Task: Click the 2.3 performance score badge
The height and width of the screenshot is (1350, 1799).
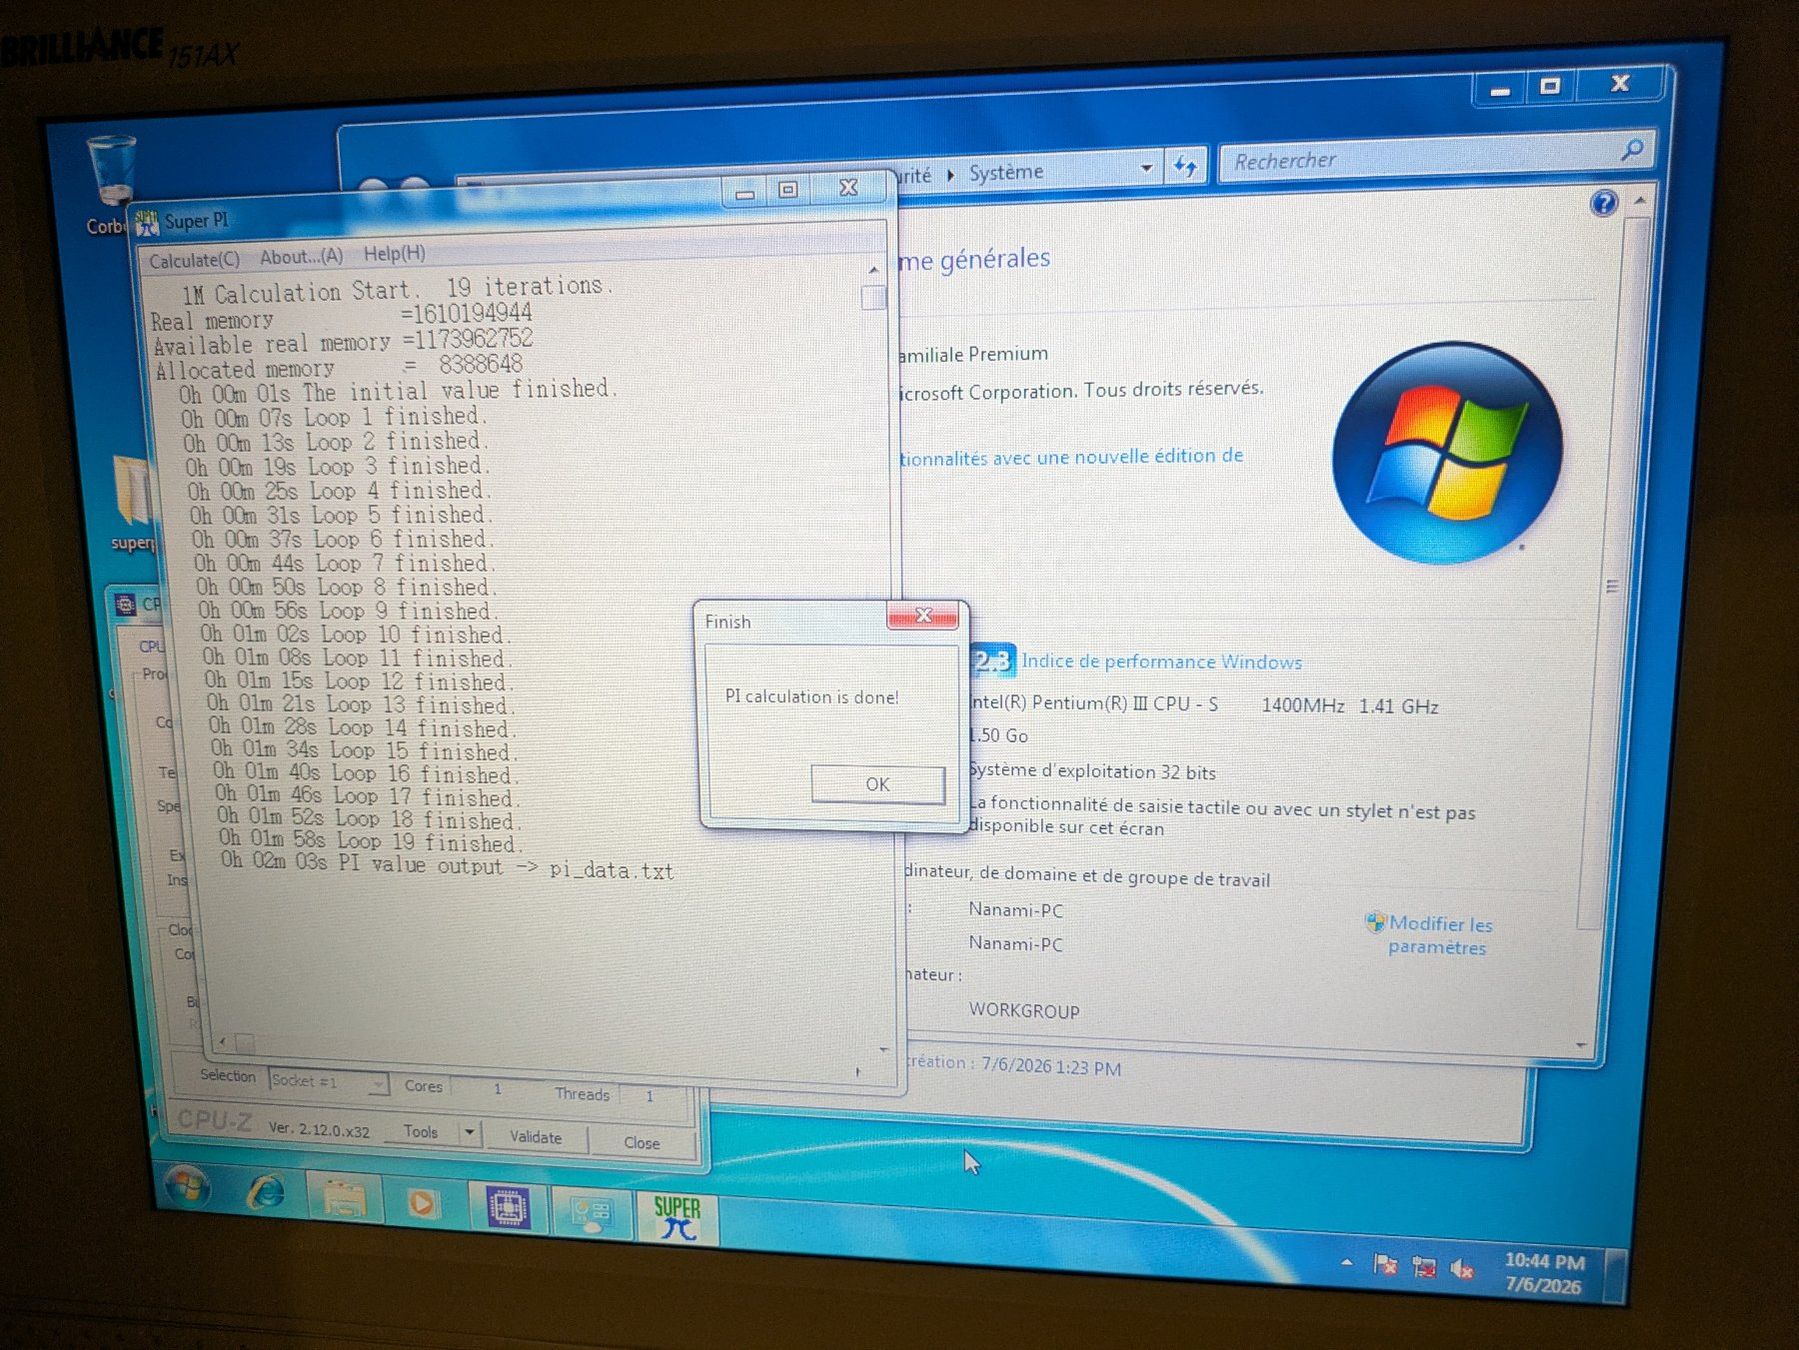Action: (x=992, y=660)
